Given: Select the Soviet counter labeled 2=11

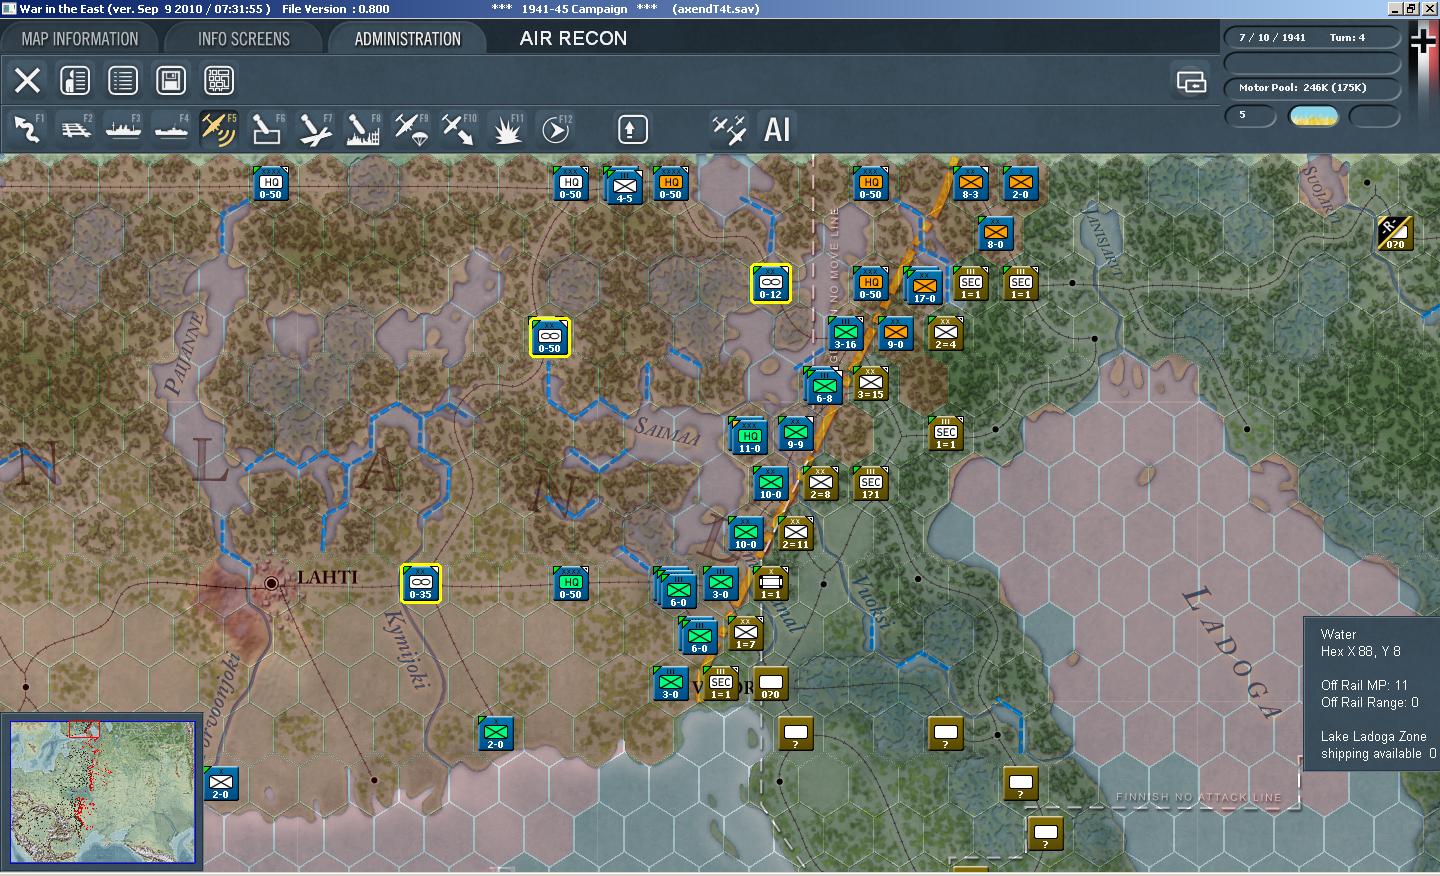Looking at the screenshot, I should tap(795, 533).
